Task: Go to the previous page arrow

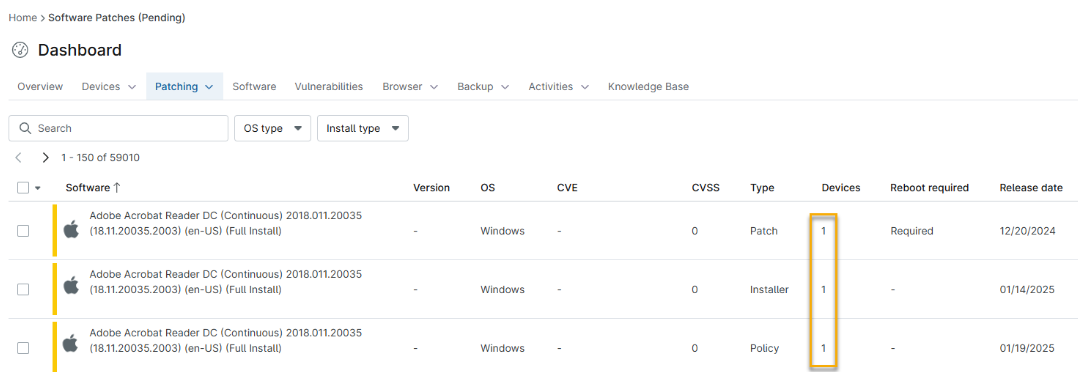Action: (19, 157)
